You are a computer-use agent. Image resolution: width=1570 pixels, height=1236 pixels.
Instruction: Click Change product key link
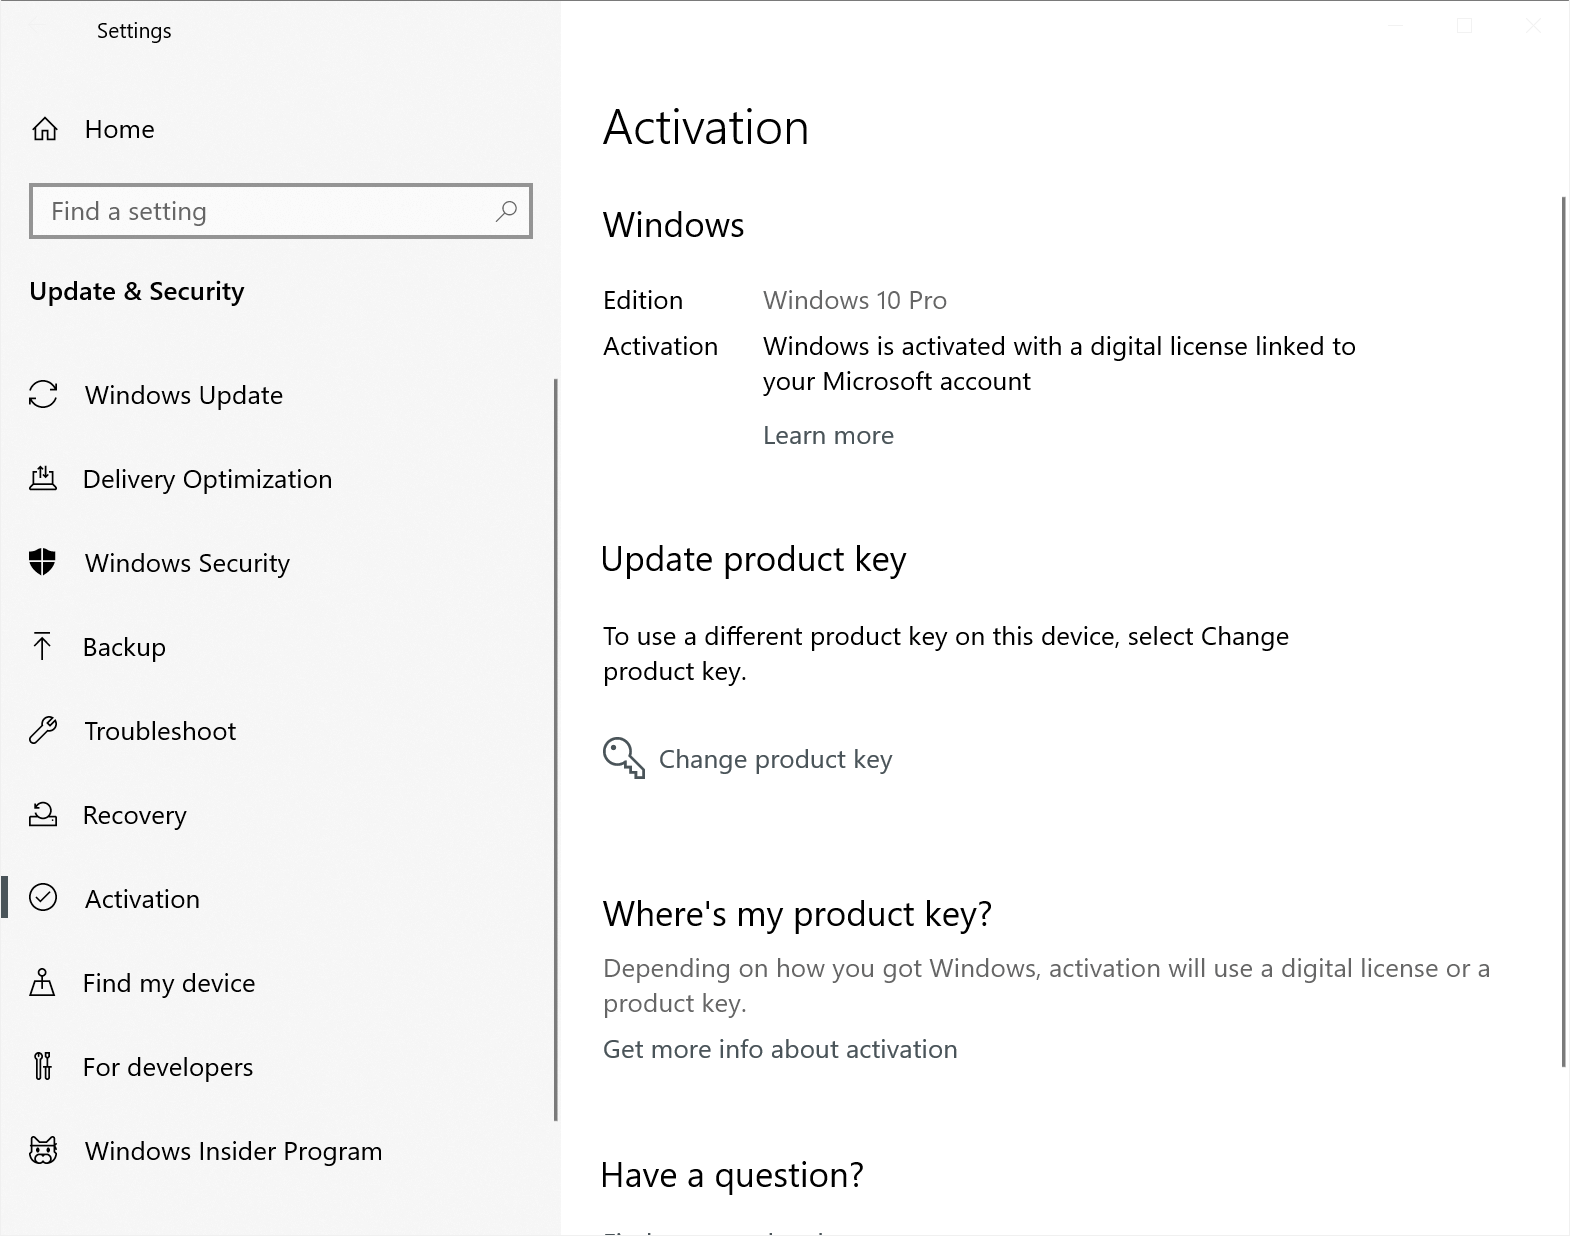(775, 759)
